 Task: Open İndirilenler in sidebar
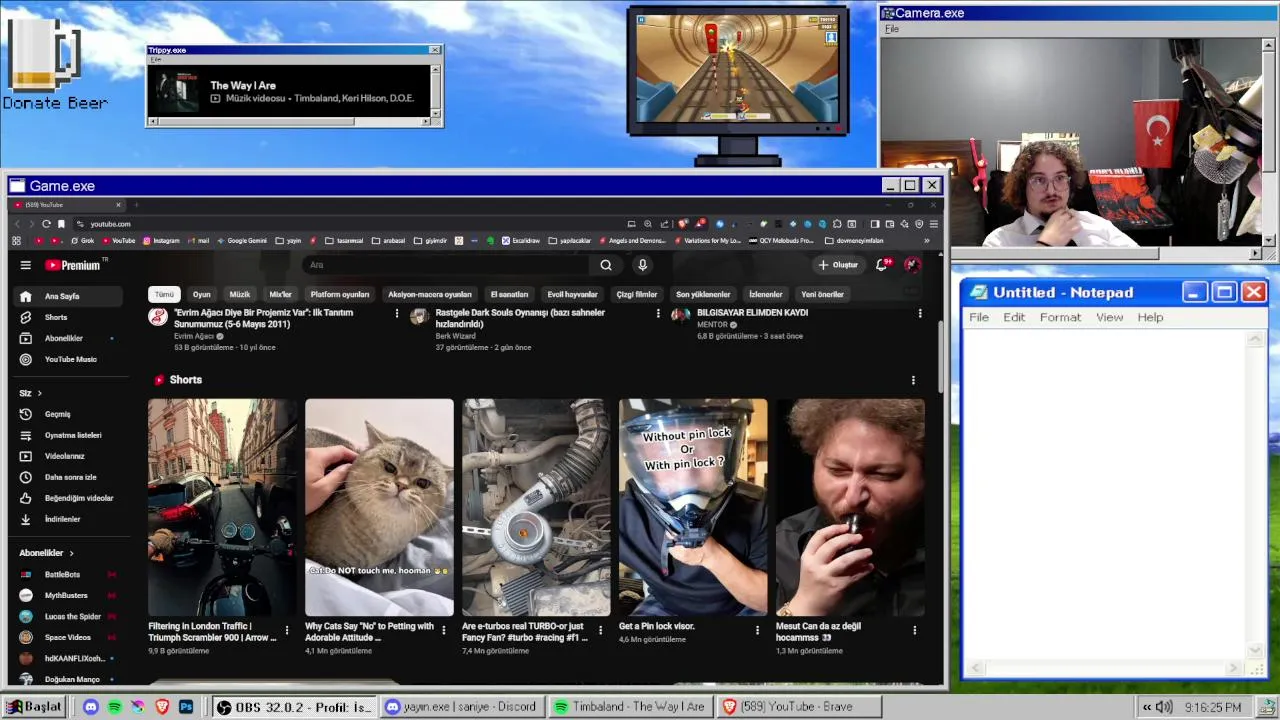tap(66, 519)
